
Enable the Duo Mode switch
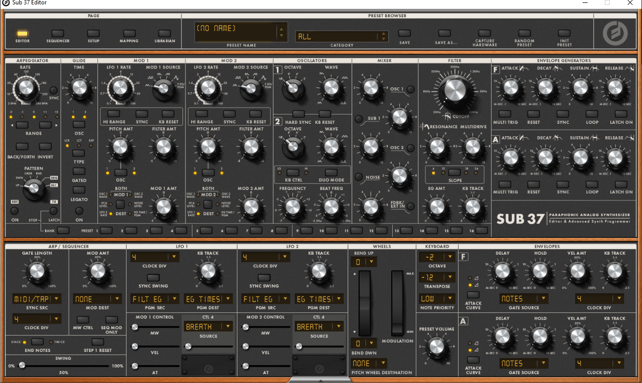point(331,172)
